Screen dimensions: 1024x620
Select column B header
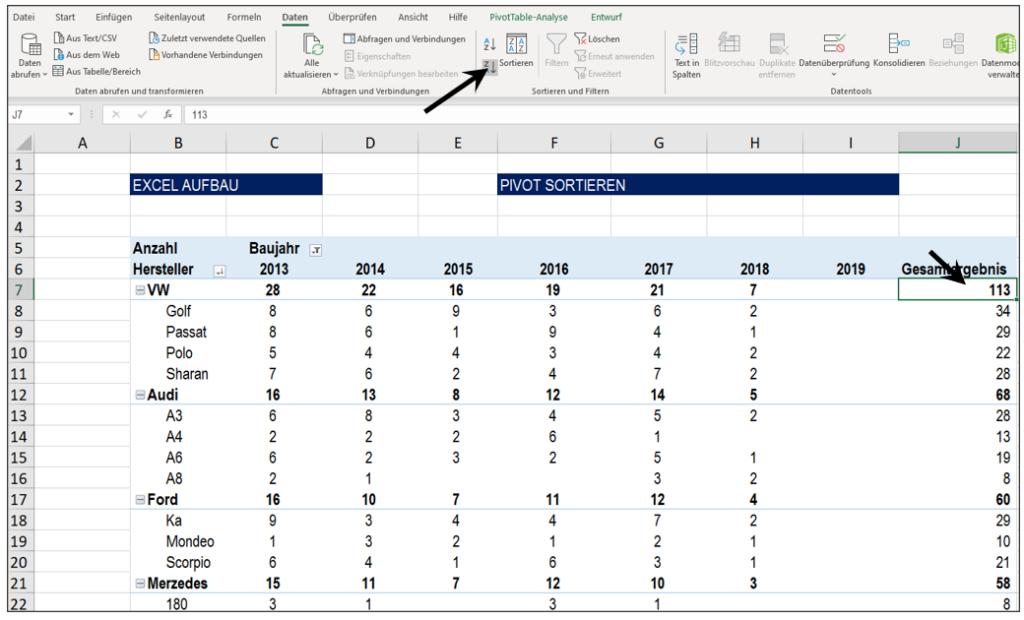[178, 143]
